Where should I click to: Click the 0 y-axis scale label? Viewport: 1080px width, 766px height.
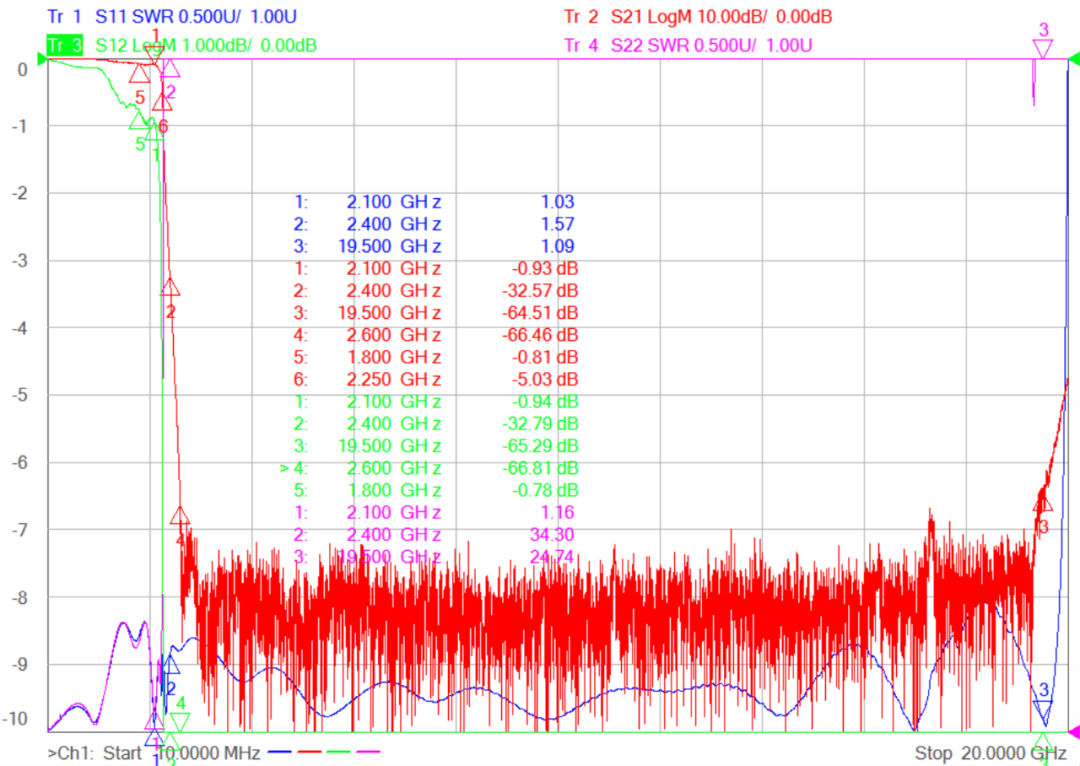click(23, 70)
